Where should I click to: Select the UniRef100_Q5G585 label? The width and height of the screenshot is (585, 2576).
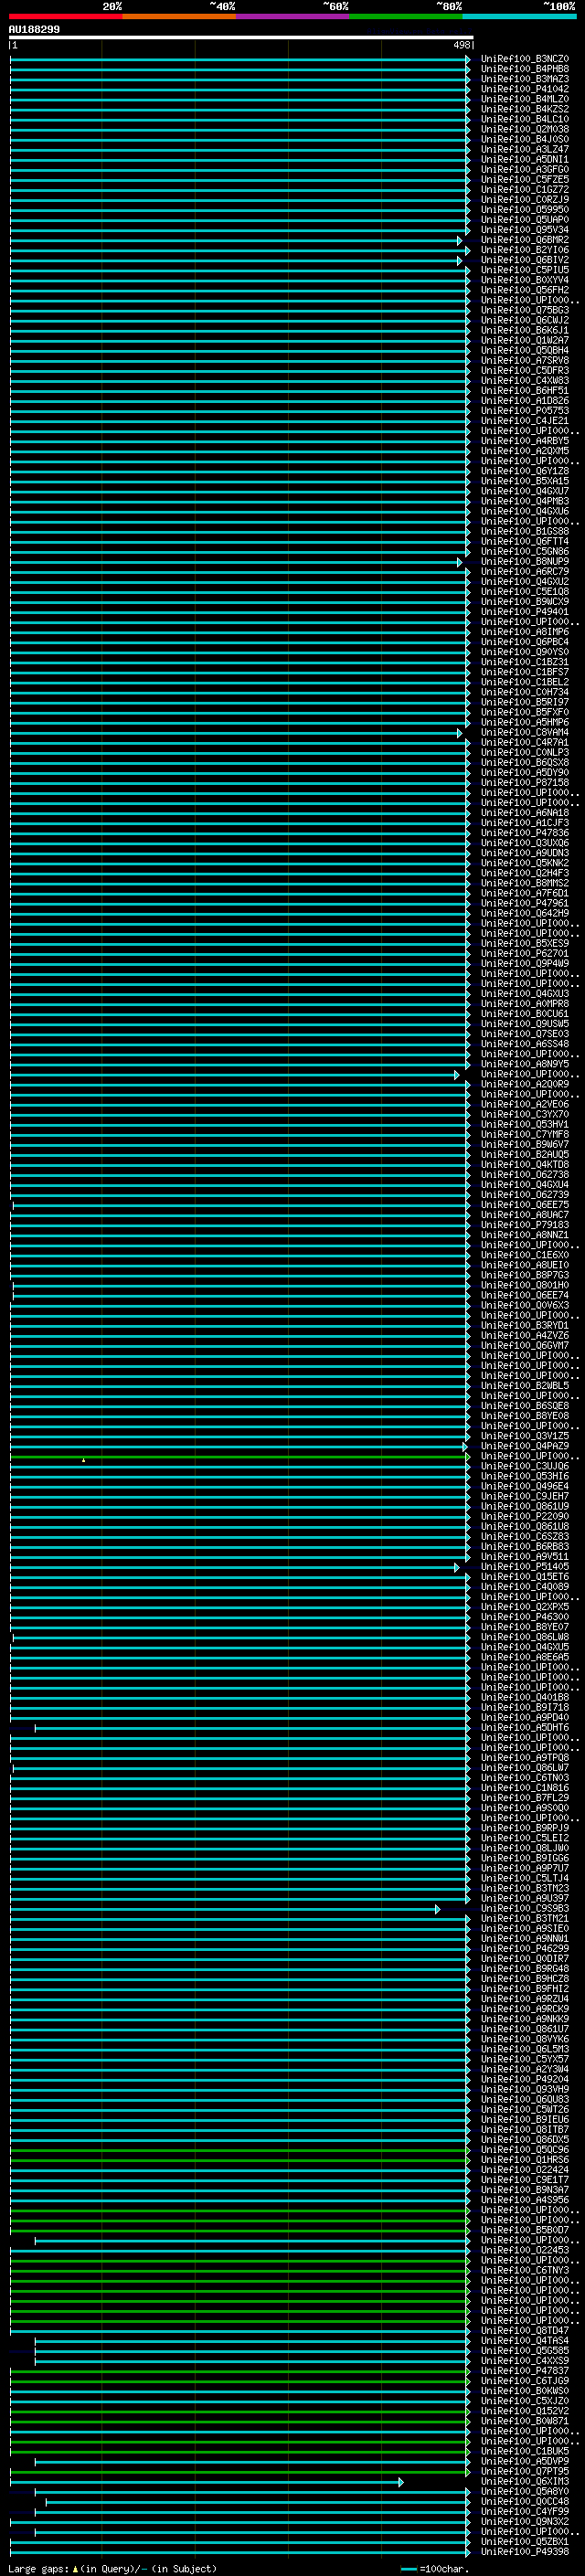click(524, 2351)
